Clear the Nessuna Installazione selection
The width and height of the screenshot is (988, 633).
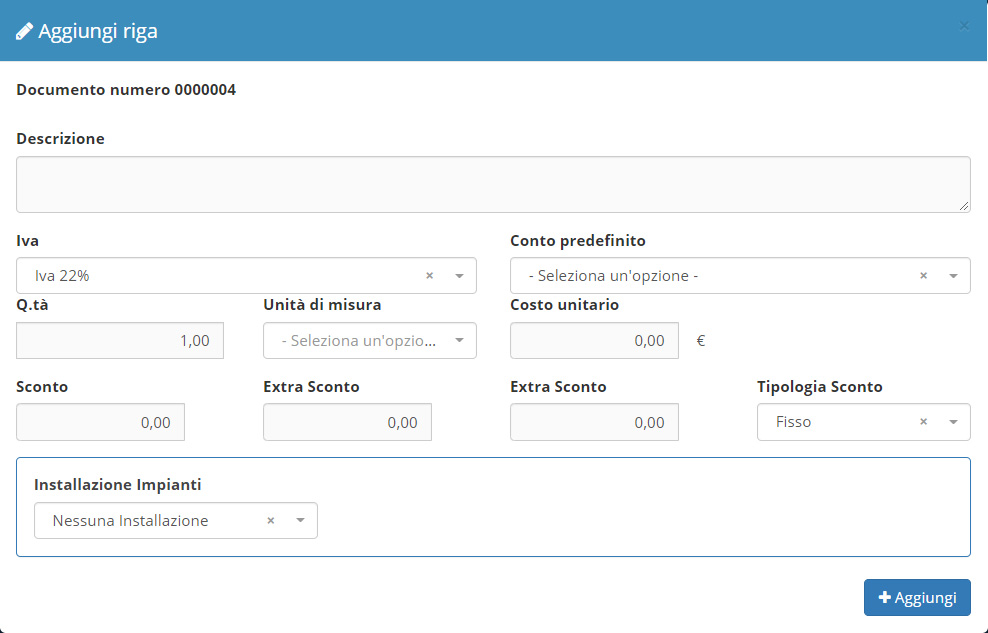click(x=270, y=521)
